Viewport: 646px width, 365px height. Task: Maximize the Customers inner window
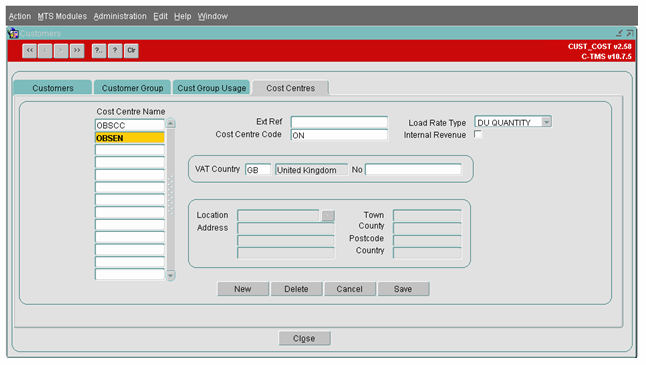[630, 33]
